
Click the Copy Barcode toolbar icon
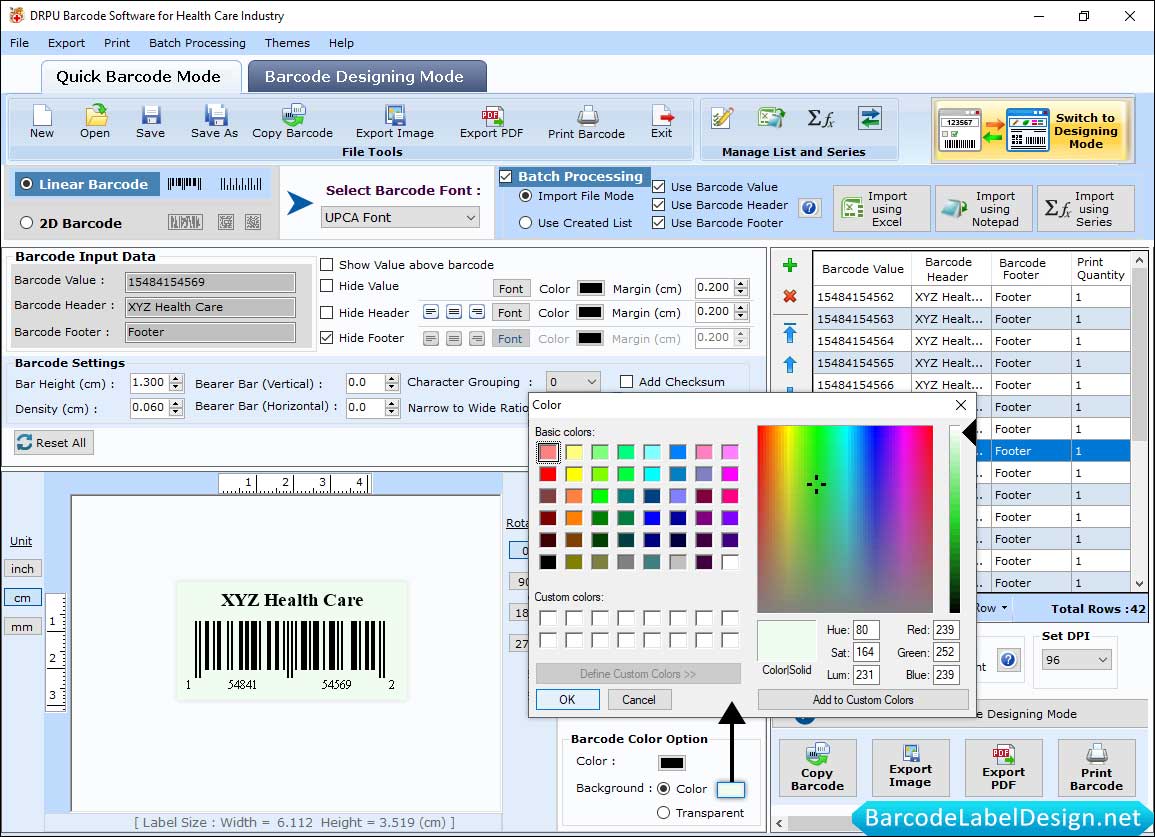292,122
